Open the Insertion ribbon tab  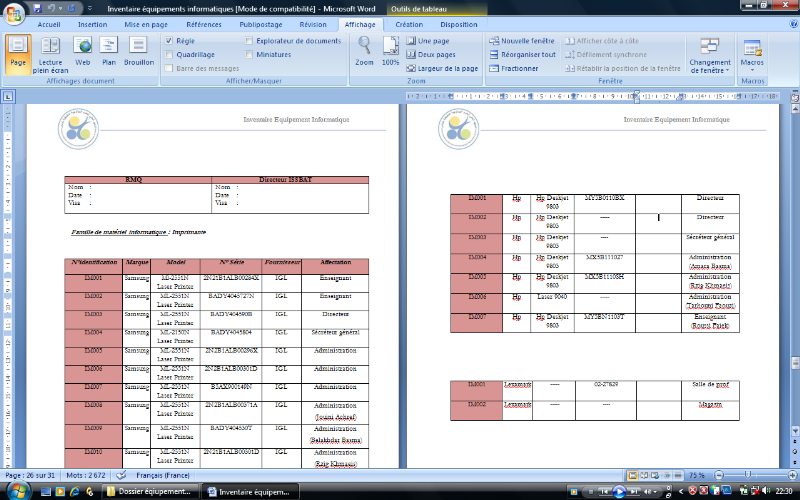(92, 24)
